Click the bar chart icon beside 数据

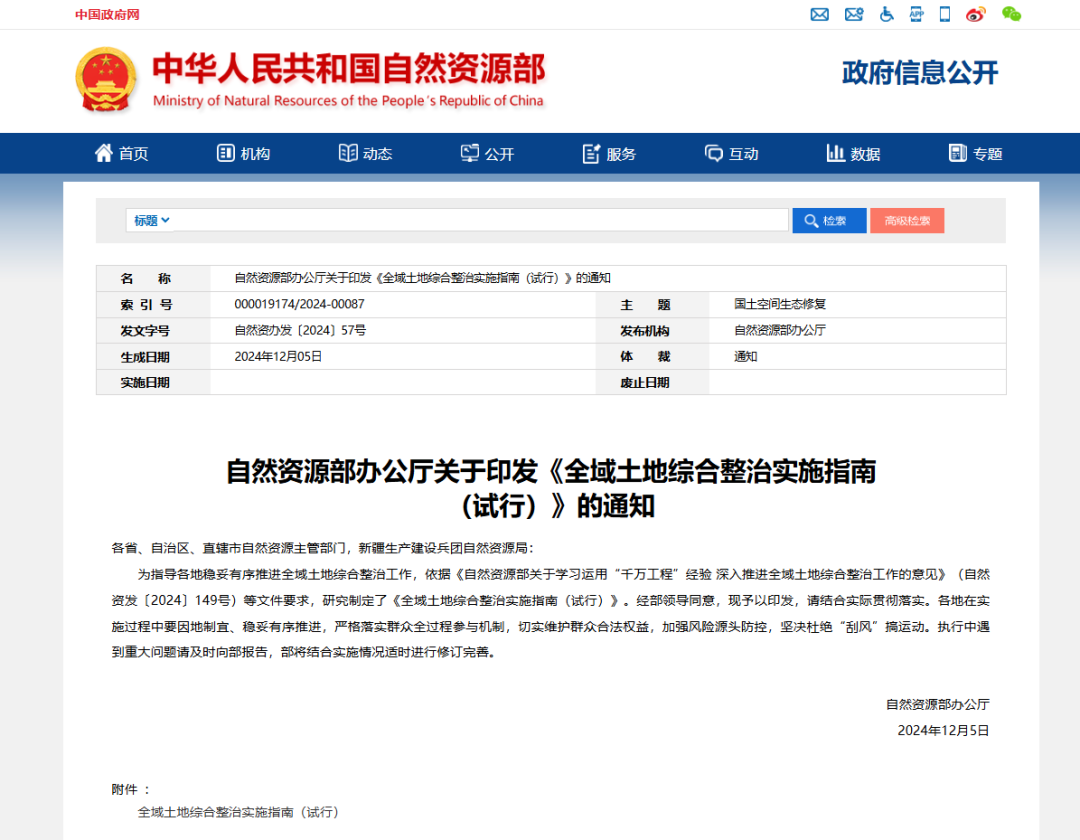point(835,153)
